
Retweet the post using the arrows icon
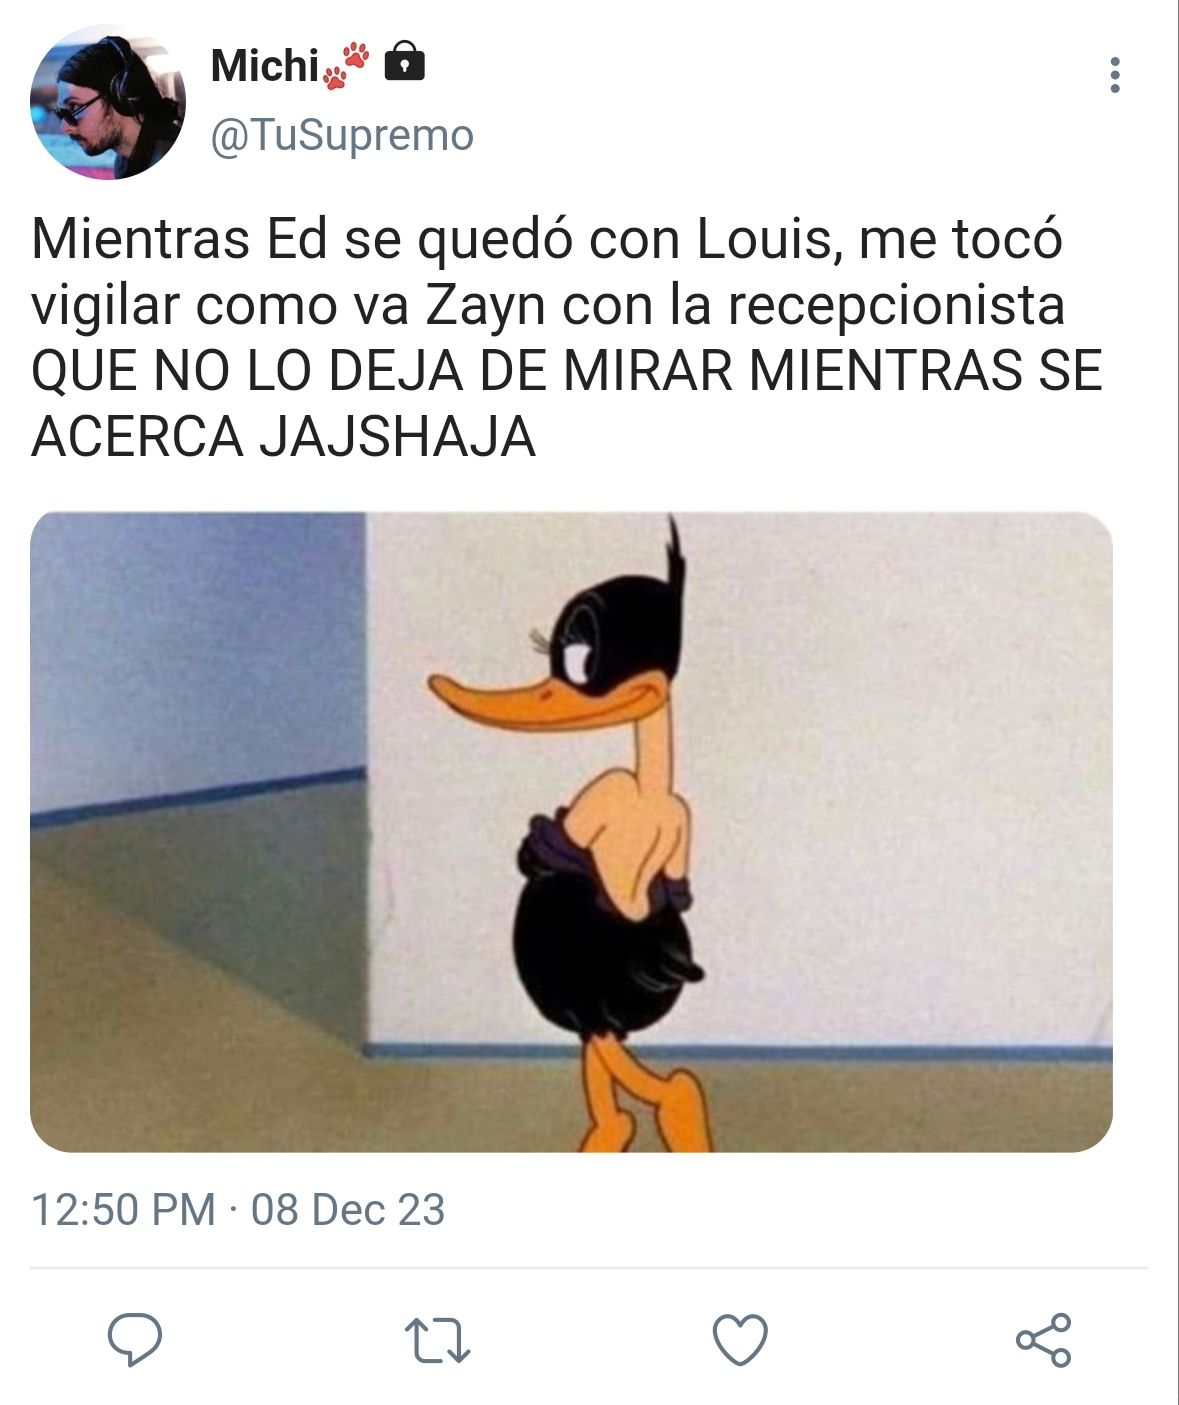[x=437, y=1342]
